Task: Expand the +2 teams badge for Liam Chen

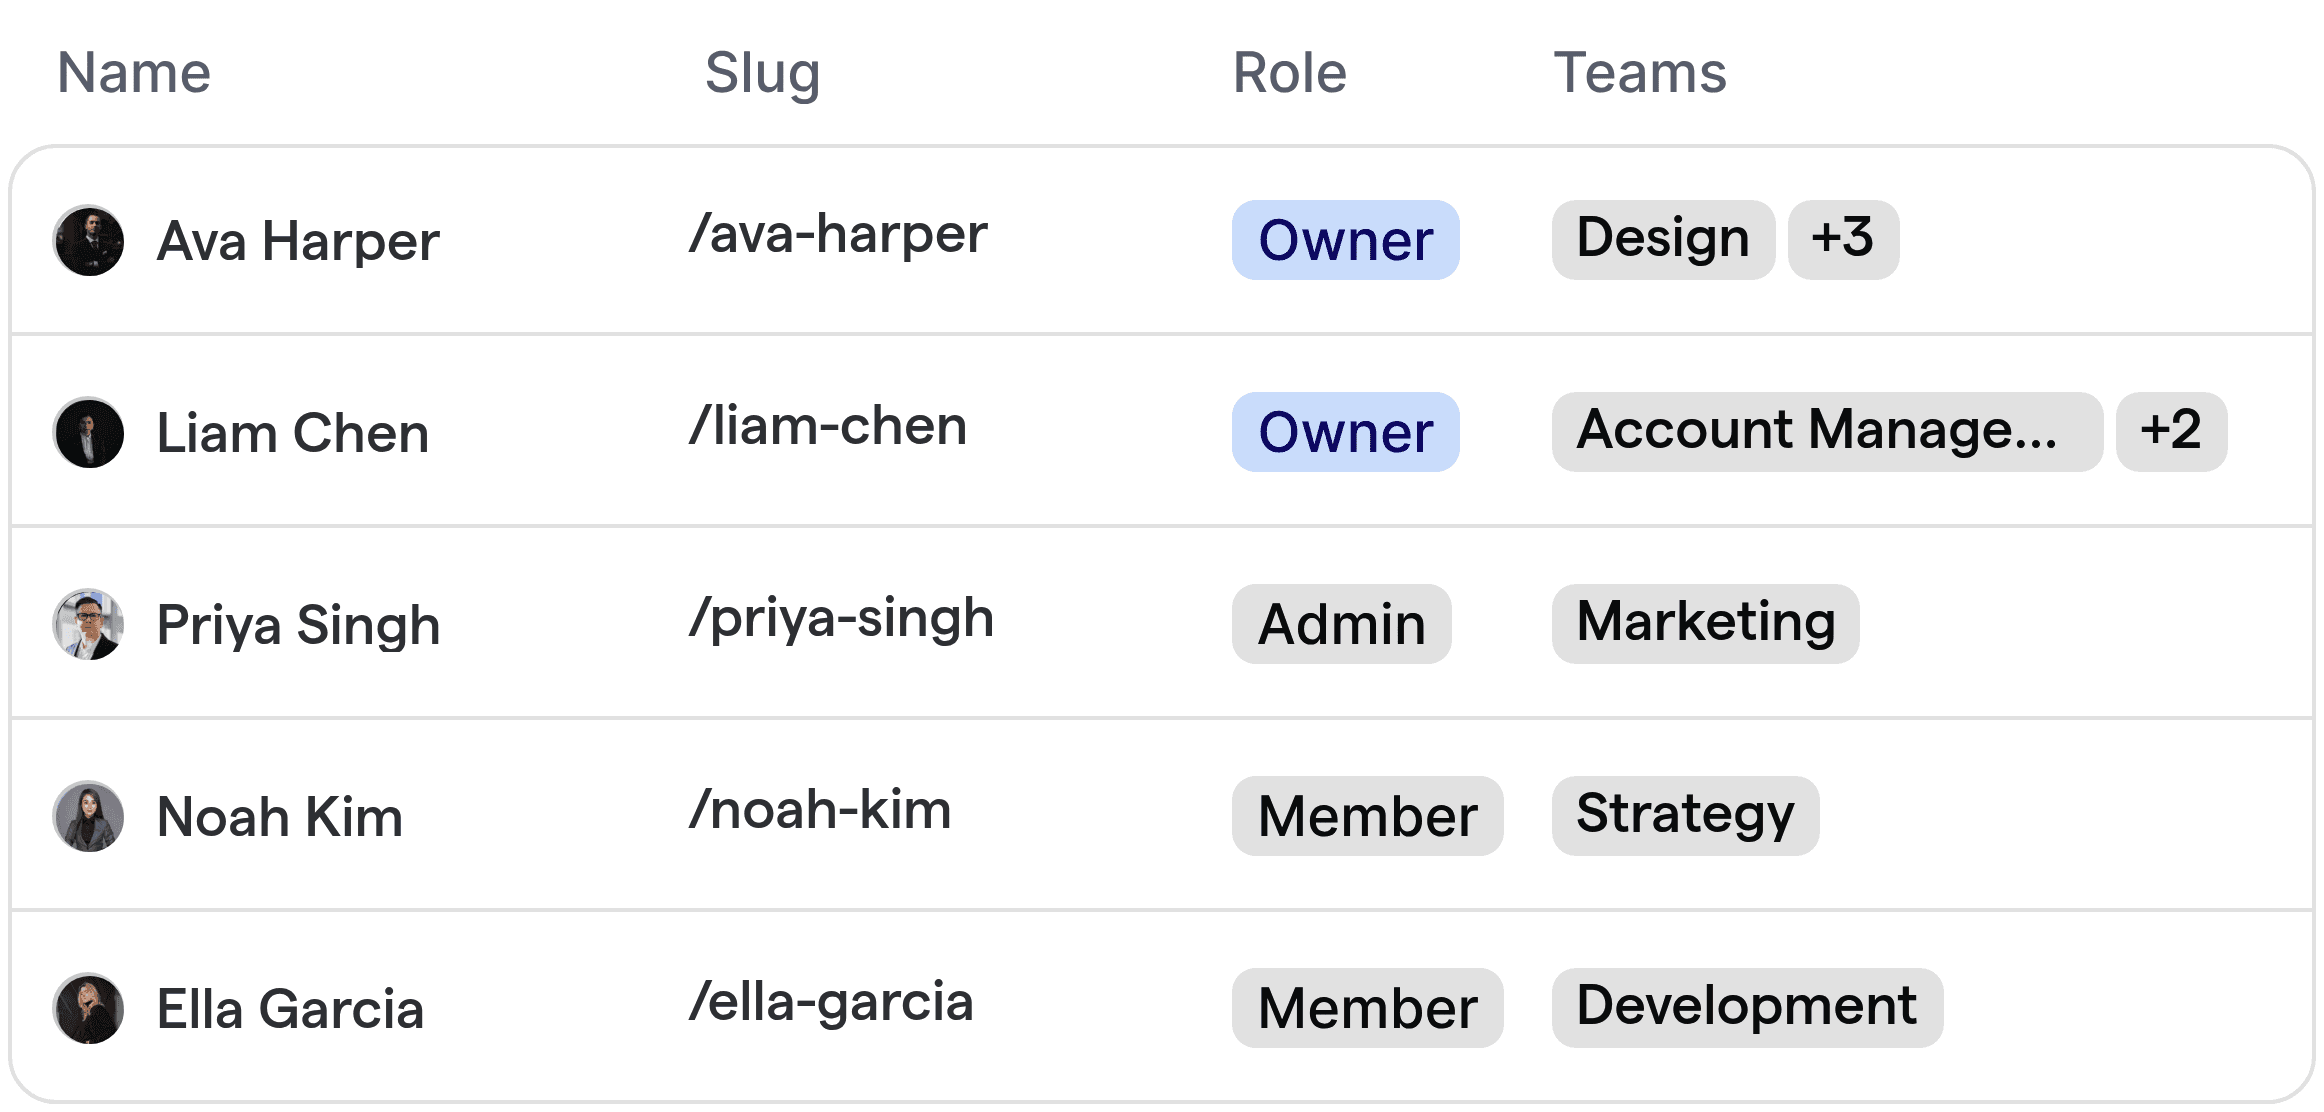Action: click(2171, 432)
